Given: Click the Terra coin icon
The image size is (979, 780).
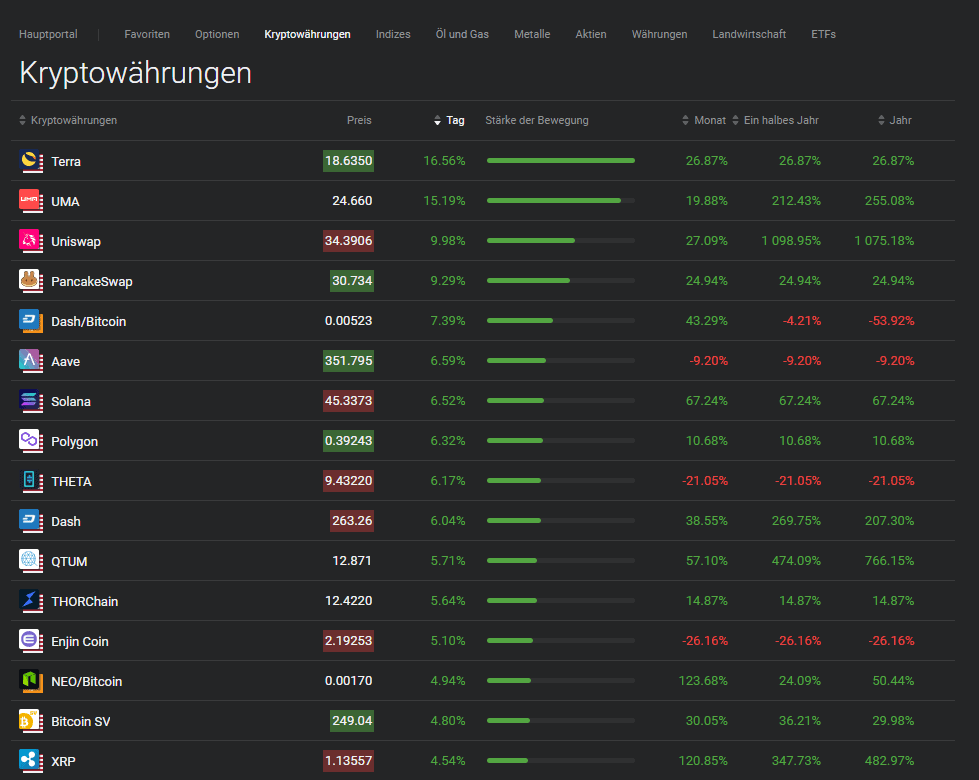Looking at the screenshot, I should click(x=30, y=161).
